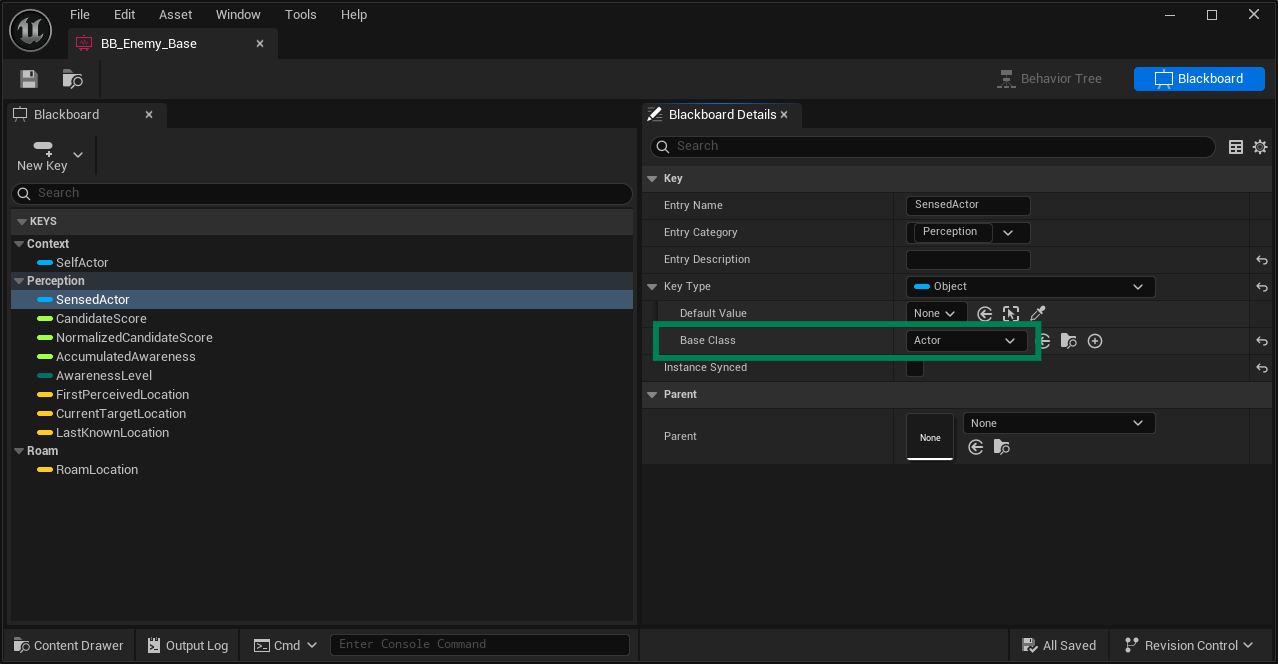Collapse the Perception category in keys list
Image resolution: width=1278 pixels, height=664 pixels.
tap(19, 281)
